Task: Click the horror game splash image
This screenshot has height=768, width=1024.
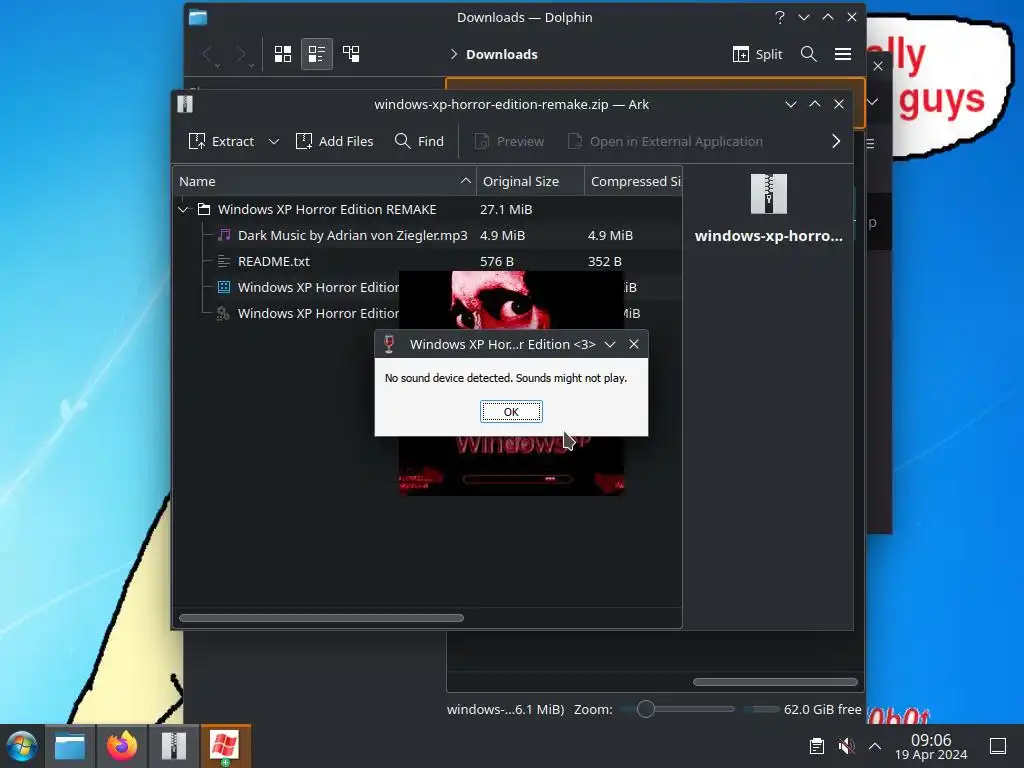Action: 511,300
